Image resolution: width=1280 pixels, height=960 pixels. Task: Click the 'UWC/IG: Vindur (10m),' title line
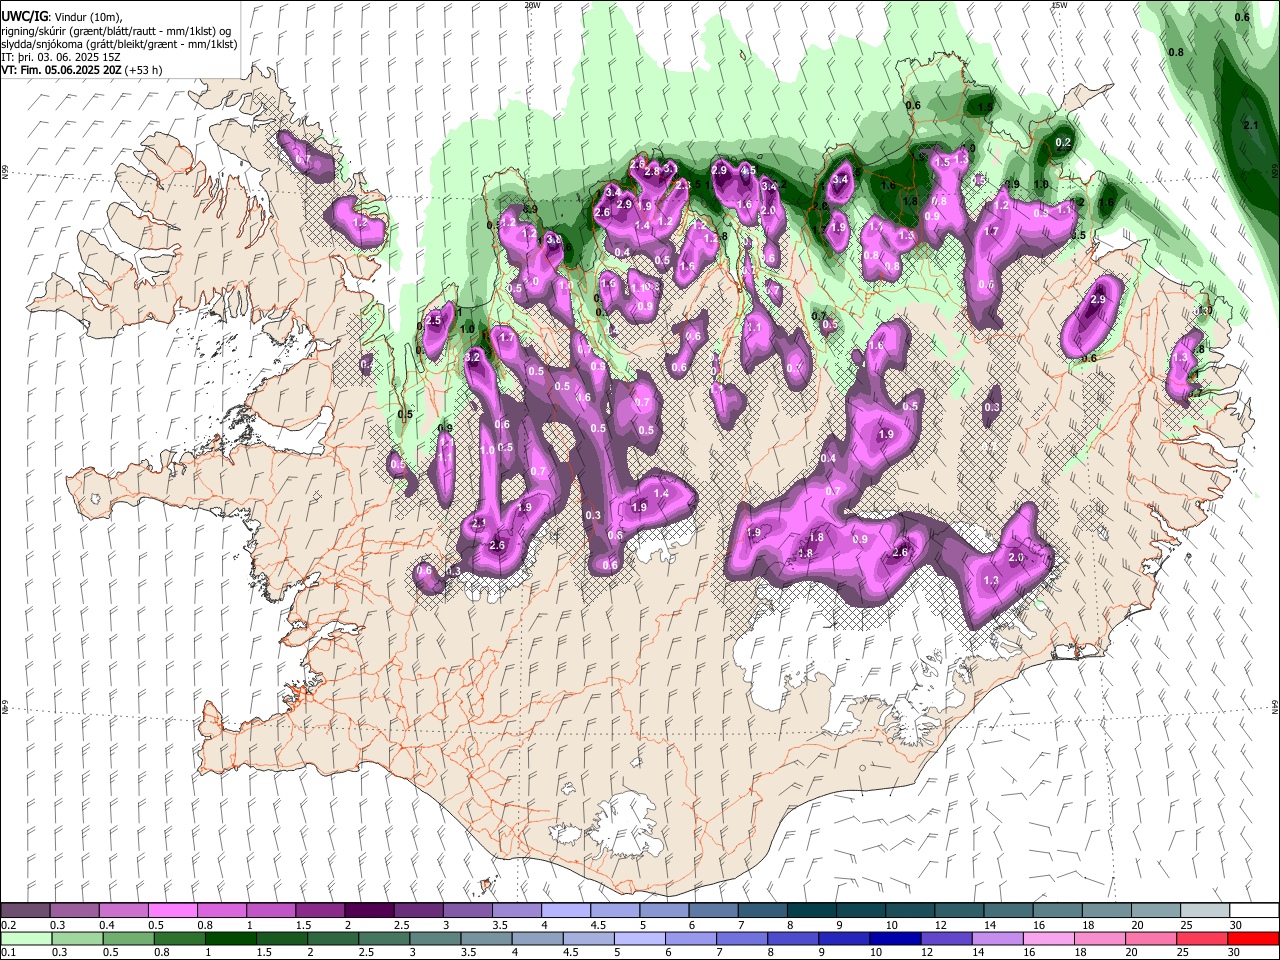62,17
